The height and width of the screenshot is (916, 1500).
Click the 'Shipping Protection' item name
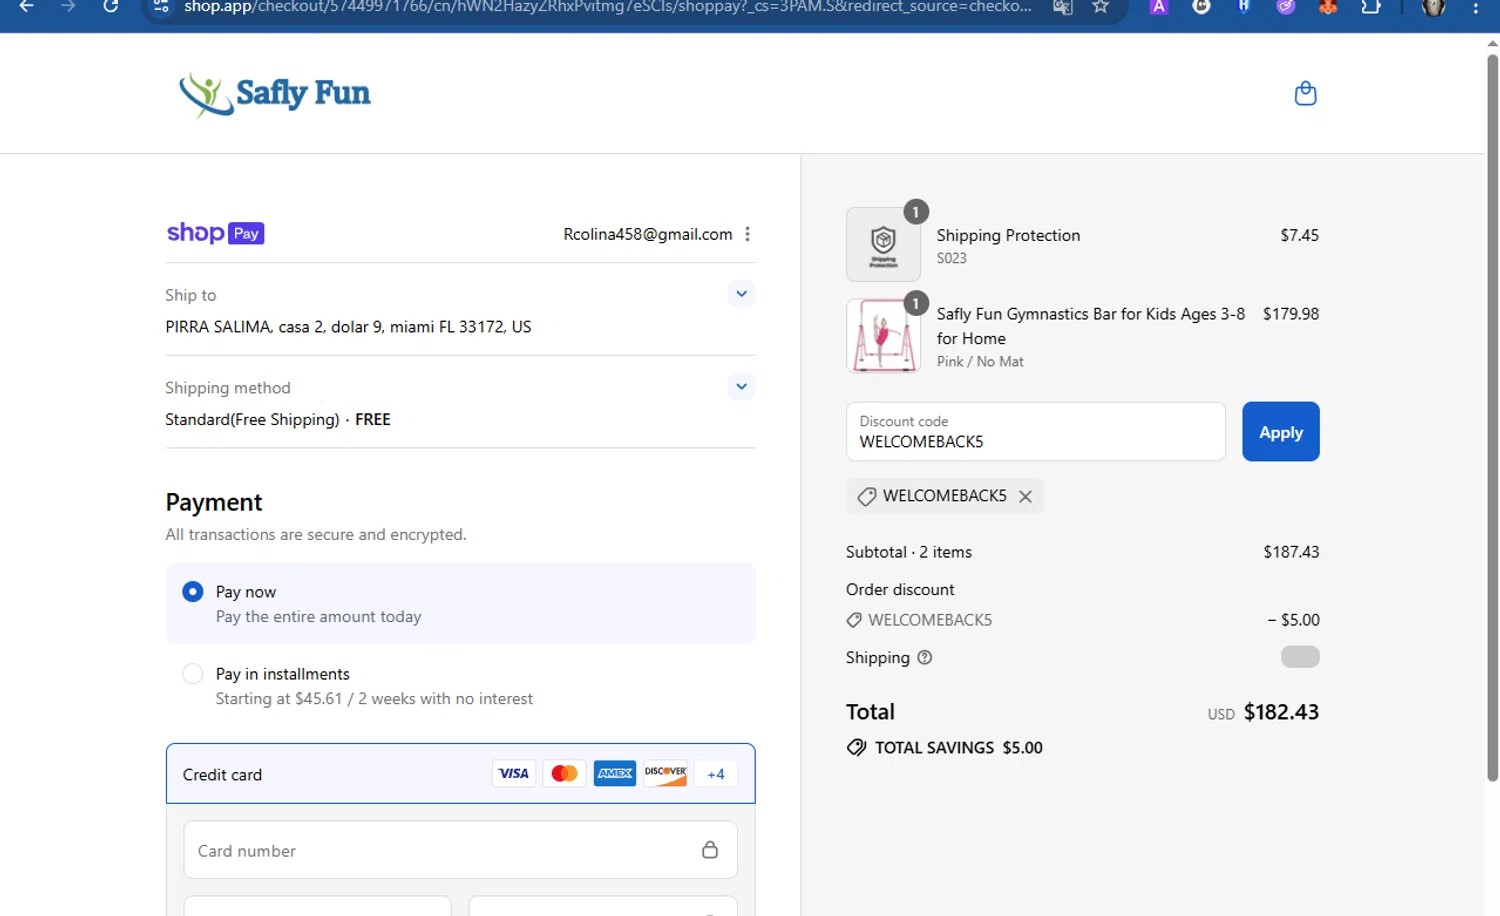(x=1008, y=235)
